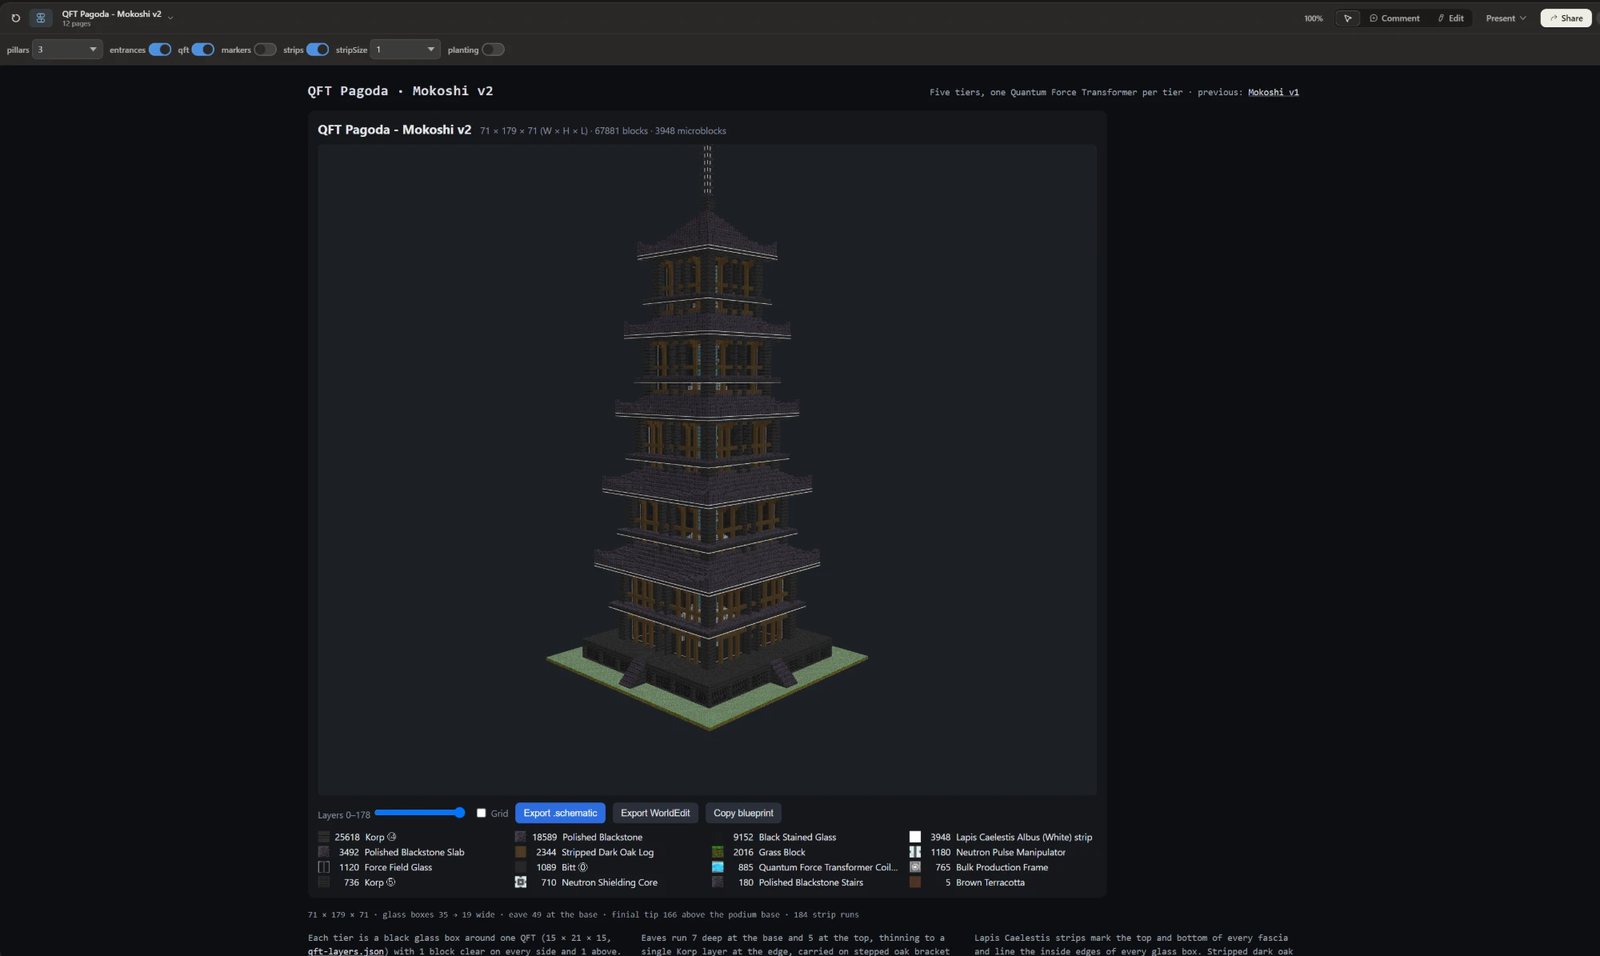1600x956 pixels.
Task: Click the cursor mode icon near Comment
Action: click(1347, 18)
